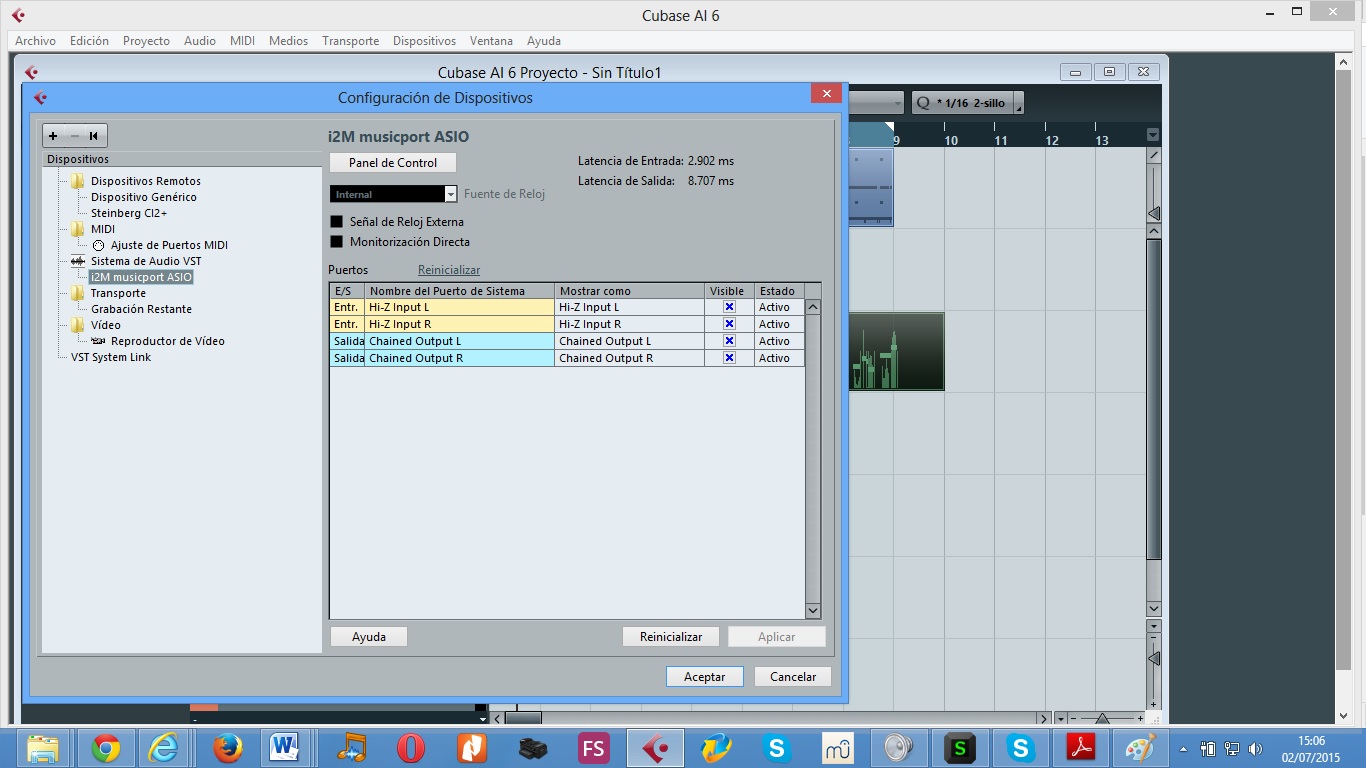Switch to Cubase on the taskbar

(x=656, y=748)
